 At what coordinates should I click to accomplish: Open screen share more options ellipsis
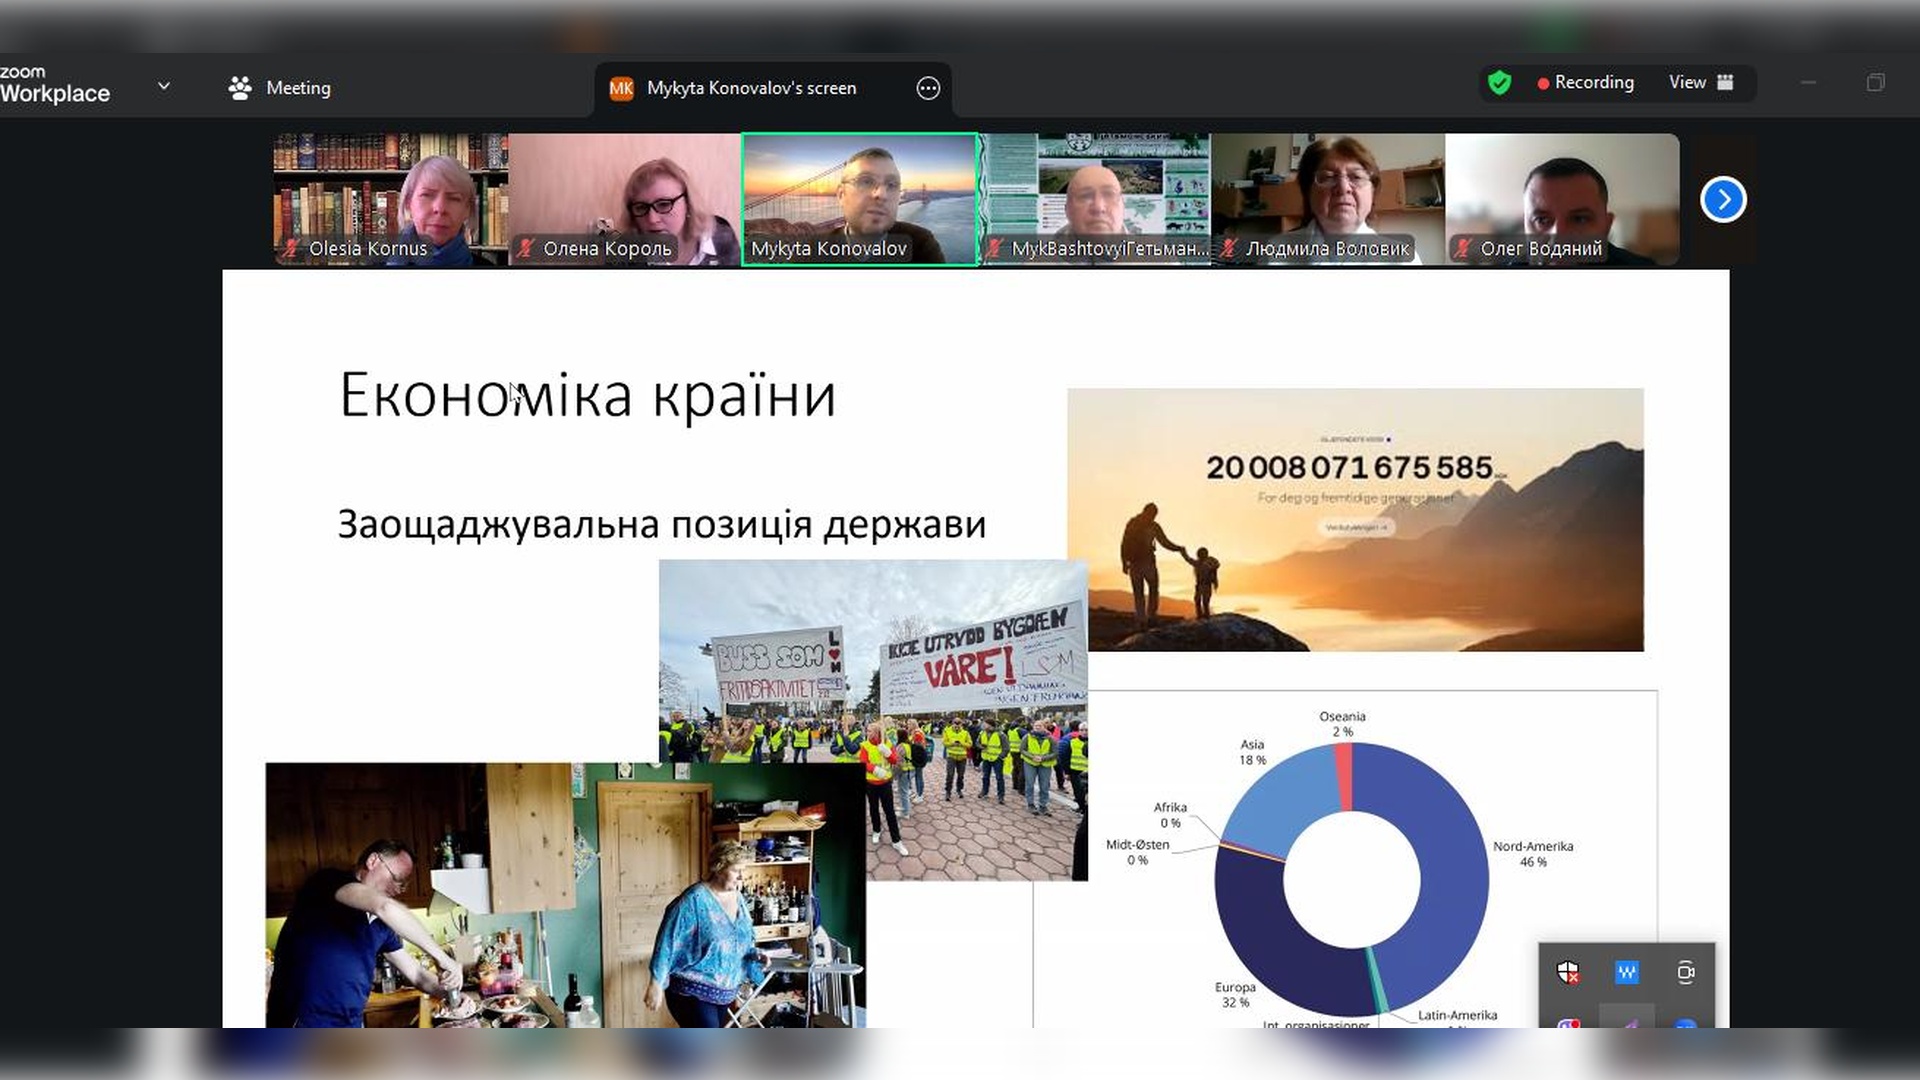pos(928,88)
